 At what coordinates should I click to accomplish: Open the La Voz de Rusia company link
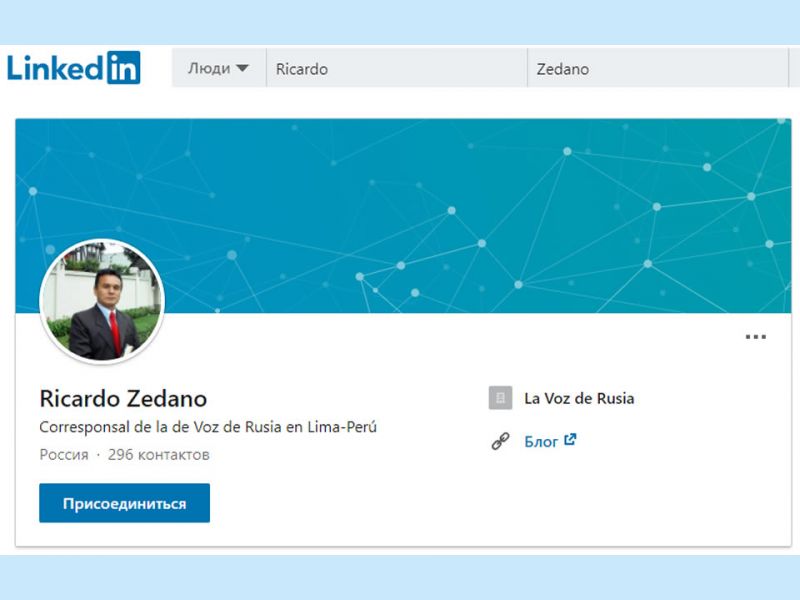coord(579,398)
